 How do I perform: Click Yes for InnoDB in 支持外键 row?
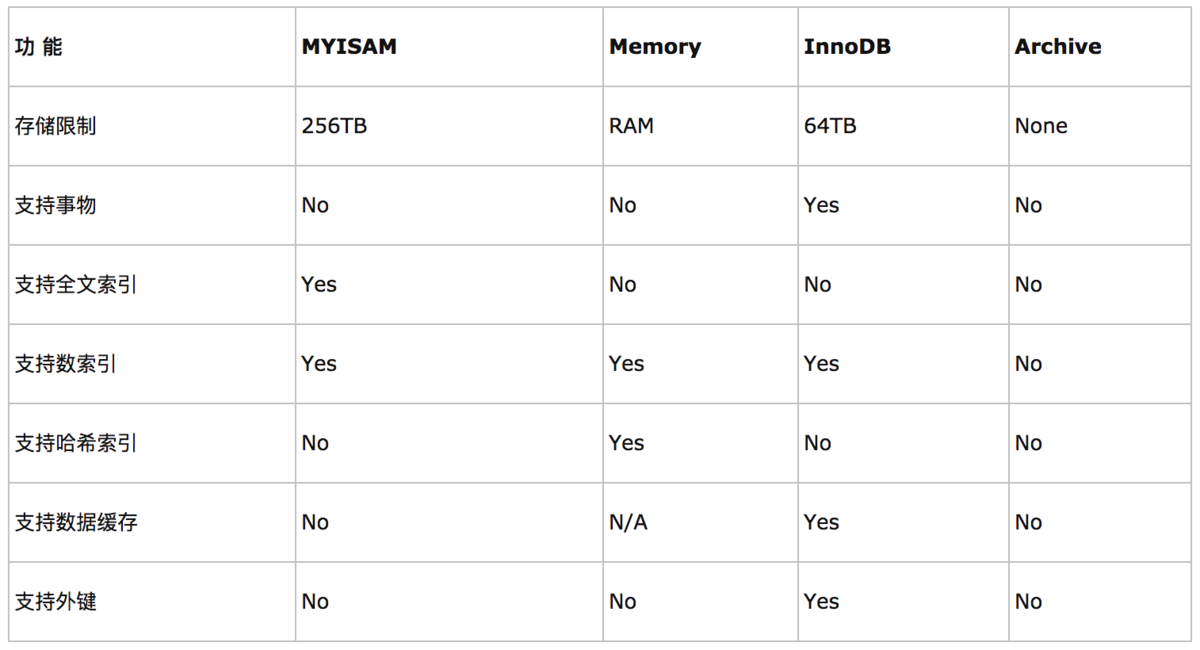821,601
